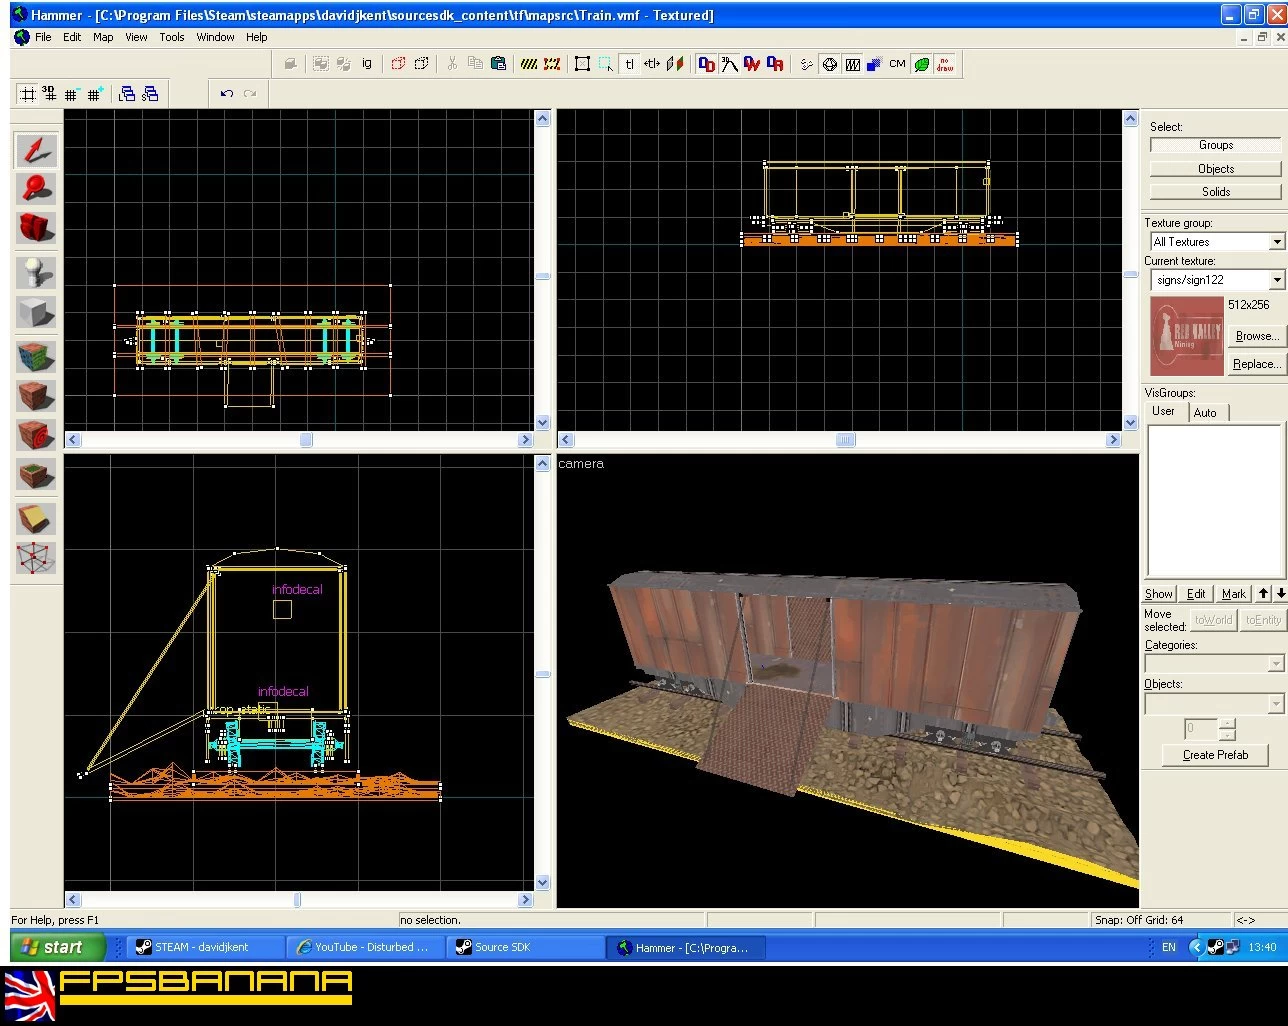Image resolution: width=1288 pixels, height=1026 pixels.
Task: Select the Selection tool arrow
Action: click(x=36, y=150)
